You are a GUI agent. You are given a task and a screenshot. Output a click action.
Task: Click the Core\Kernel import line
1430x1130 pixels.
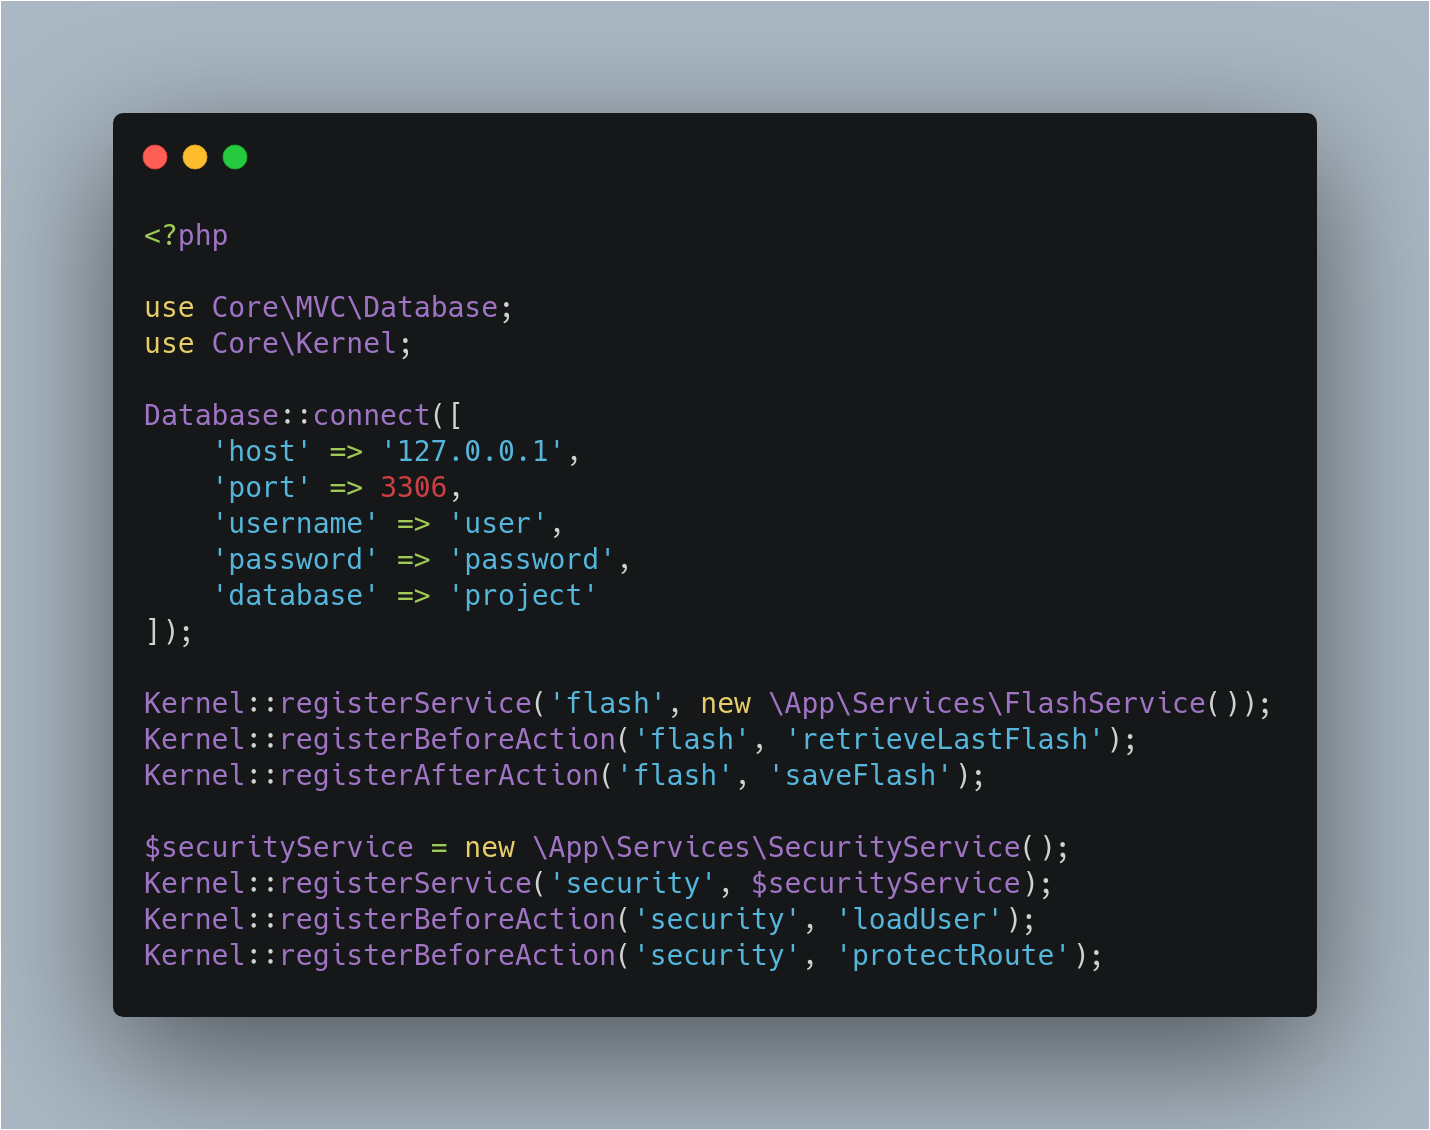coord(278,344)
